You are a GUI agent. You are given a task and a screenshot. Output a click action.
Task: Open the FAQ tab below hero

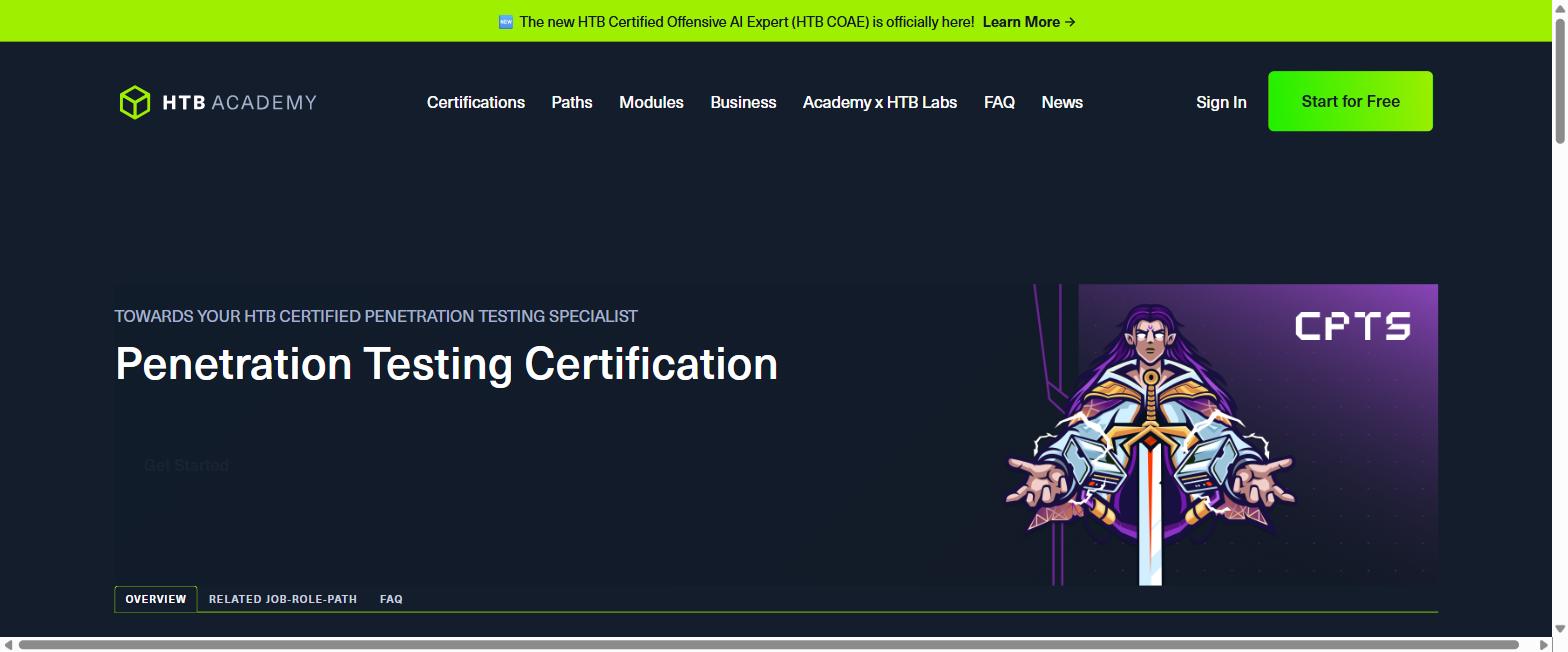point(391,599)
